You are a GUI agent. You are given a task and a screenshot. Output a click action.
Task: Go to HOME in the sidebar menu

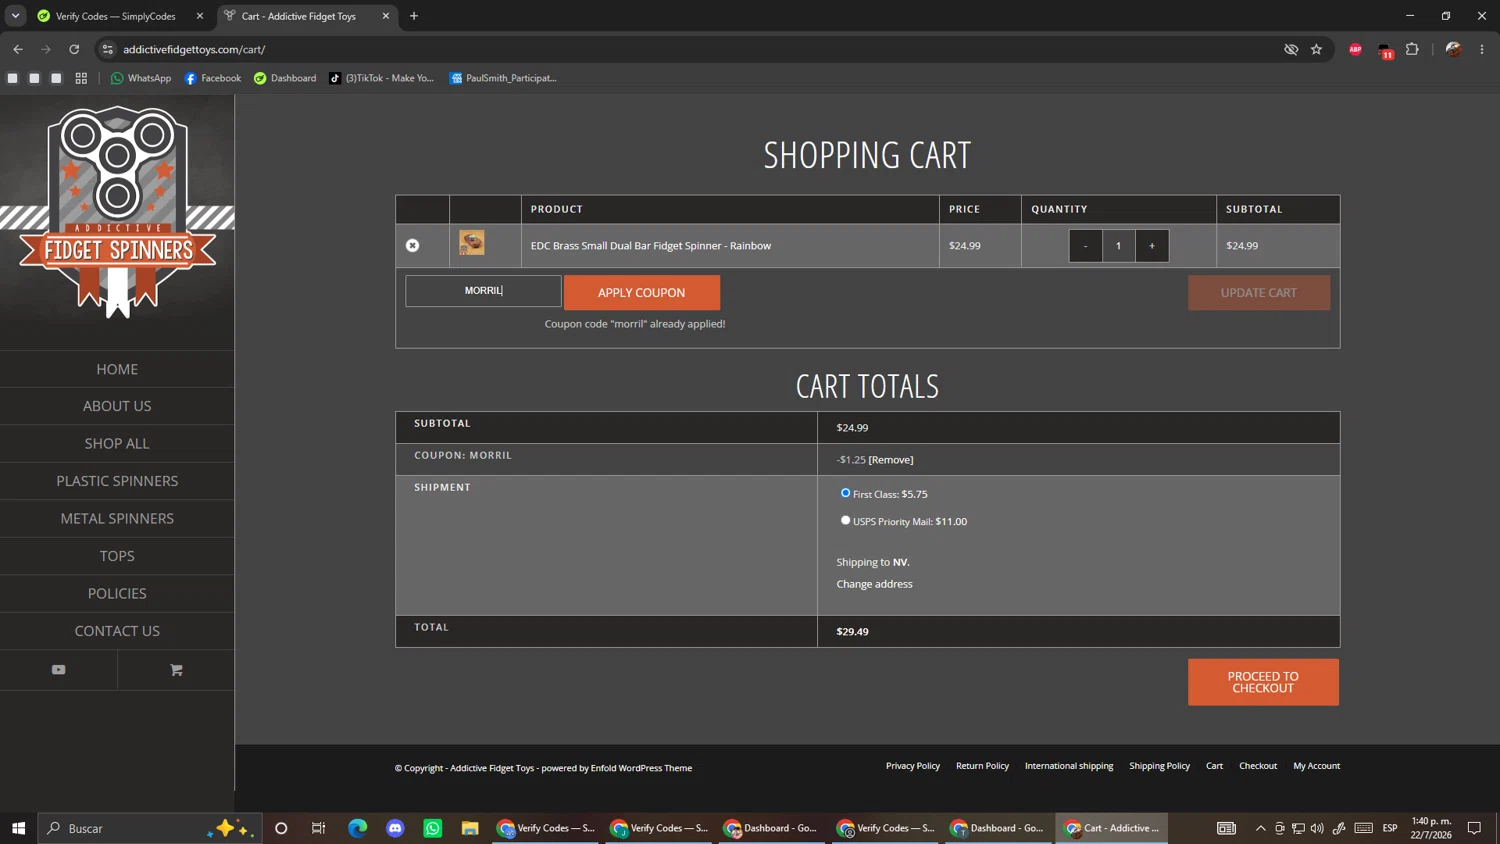(117, 369)
